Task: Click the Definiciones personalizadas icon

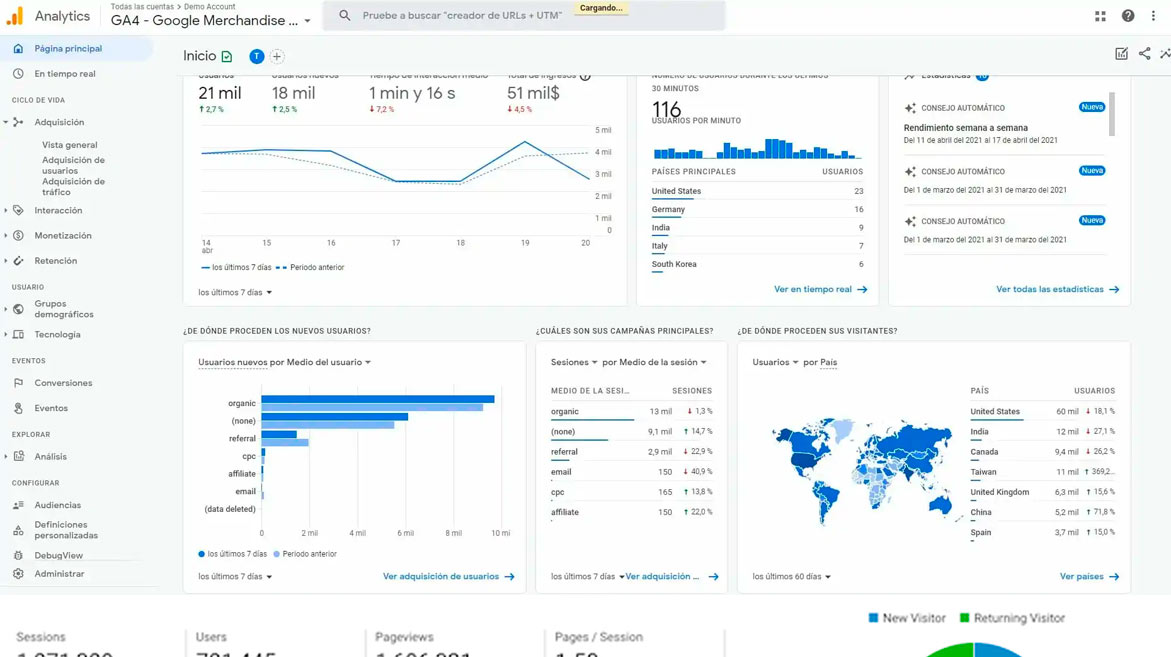Action: 18,530
